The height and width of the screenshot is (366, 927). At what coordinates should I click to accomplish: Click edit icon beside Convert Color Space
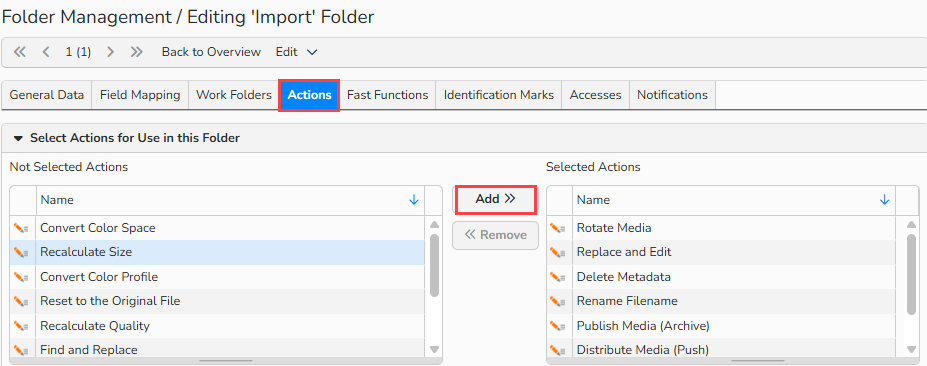(x=21, y=228)
